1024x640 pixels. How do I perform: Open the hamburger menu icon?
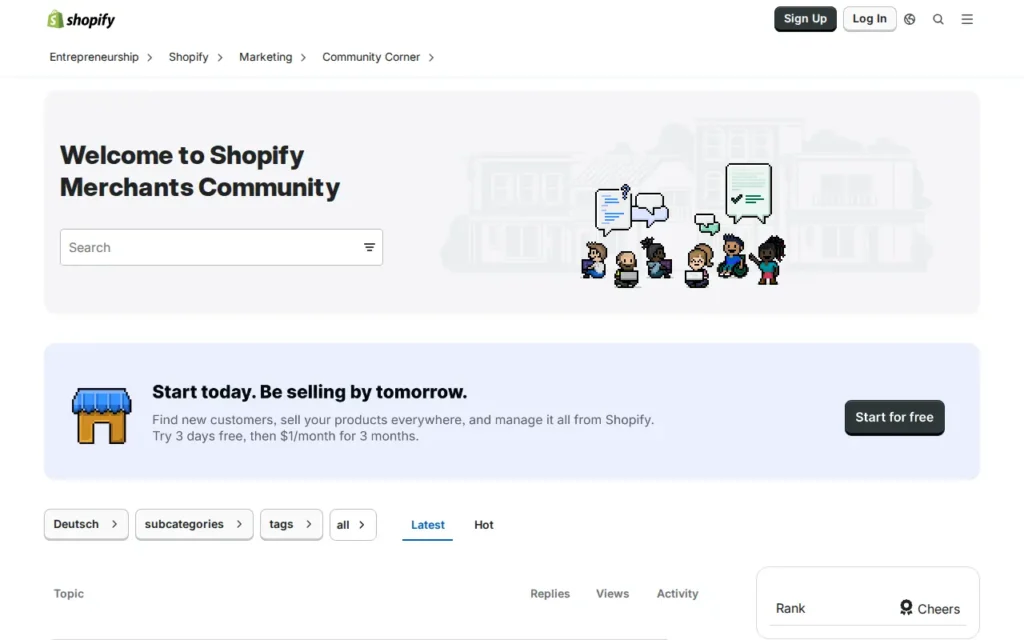click(967, 20)
